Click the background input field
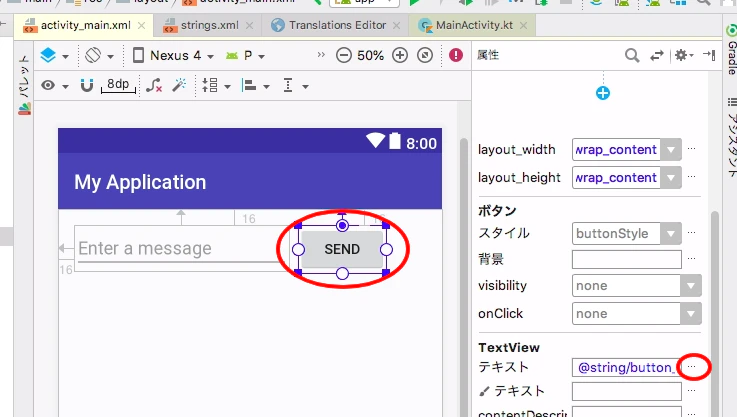The image size is (737, 417). pyautogui.click(x=627, y=259)
